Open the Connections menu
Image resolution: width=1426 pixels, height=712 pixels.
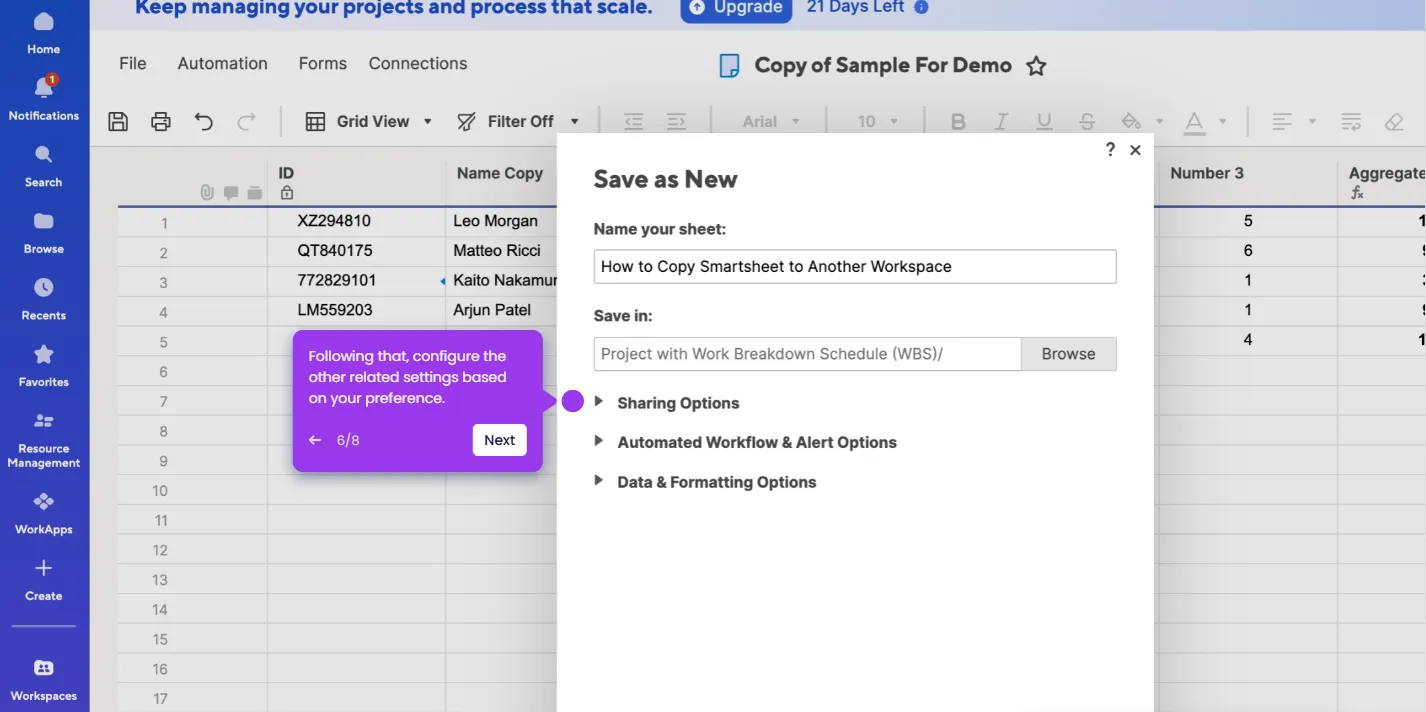point(418,63)
